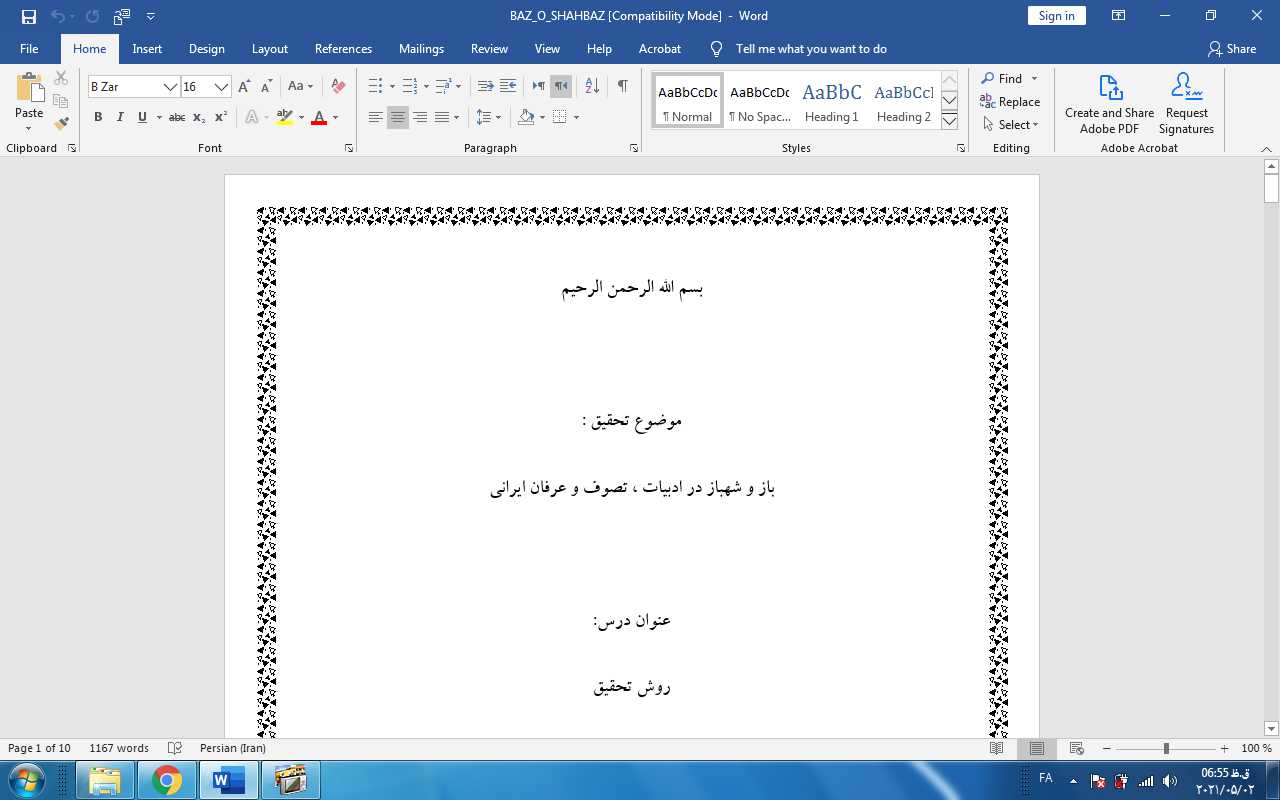Click the Clear All Formatting icon
Screen dimensions: 1280x800
click(x=338, y=87)
